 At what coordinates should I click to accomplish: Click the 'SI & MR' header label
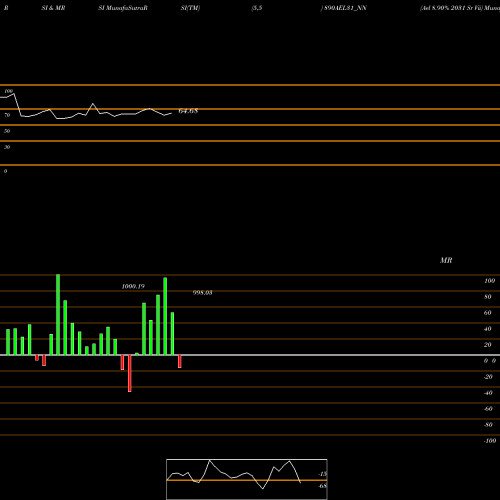click(53, 8)
